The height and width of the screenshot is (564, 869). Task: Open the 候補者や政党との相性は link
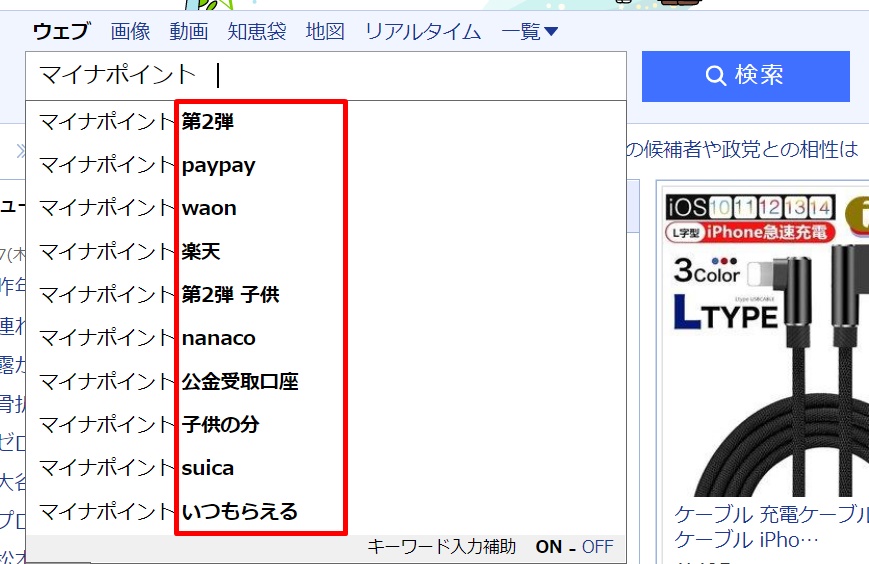click(x=743, y=149)
